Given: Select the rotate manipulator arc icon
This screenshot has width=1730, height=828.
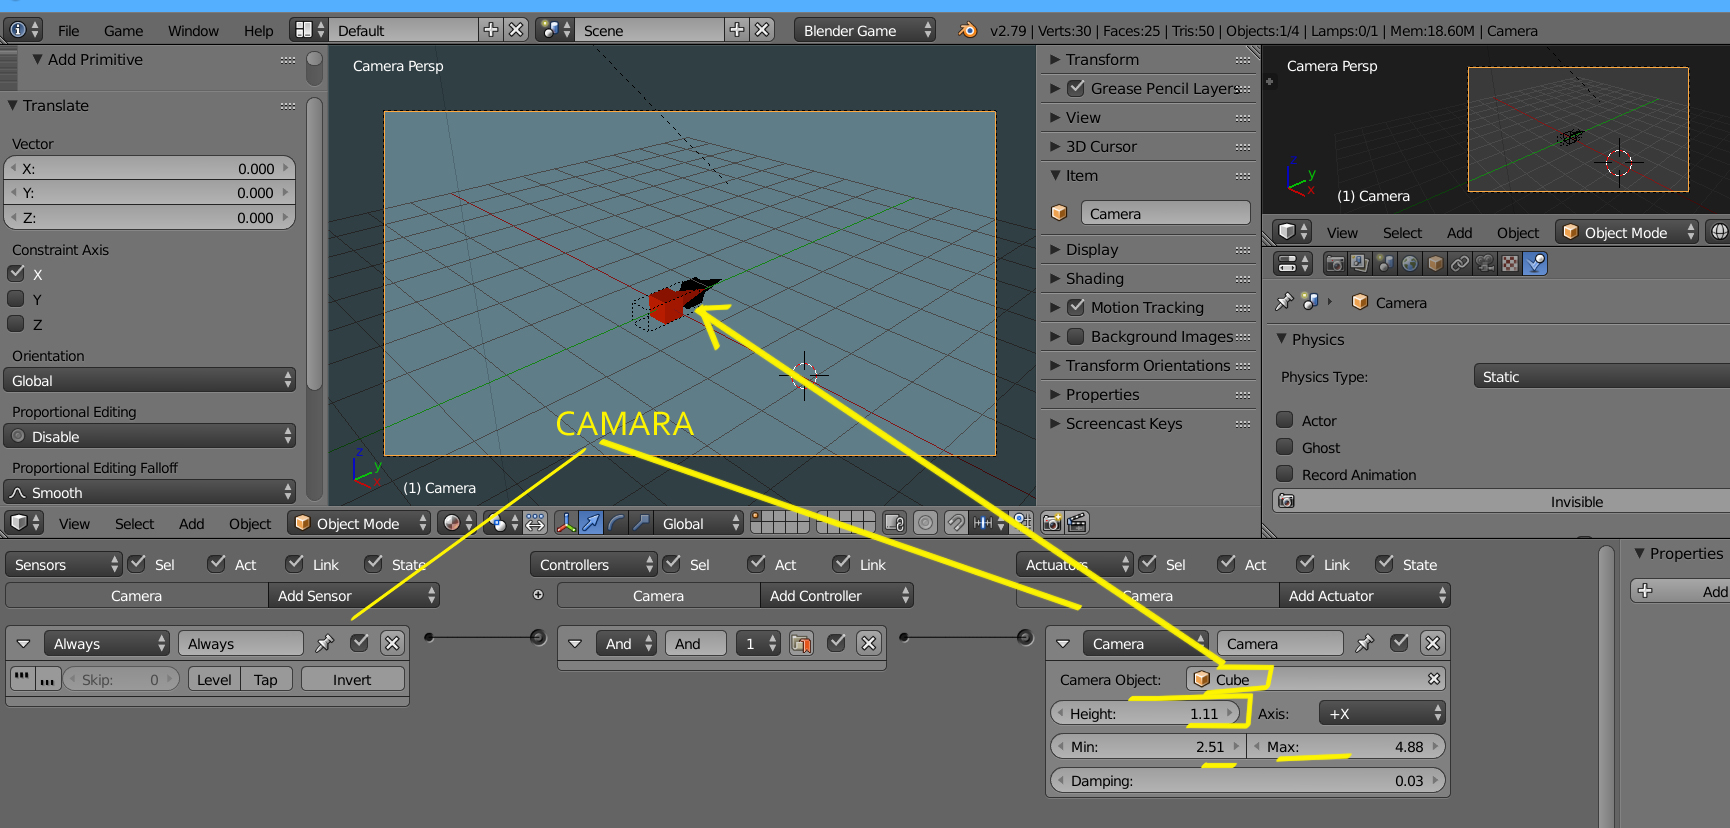Looking at the screenshot, I should [617, 522].
